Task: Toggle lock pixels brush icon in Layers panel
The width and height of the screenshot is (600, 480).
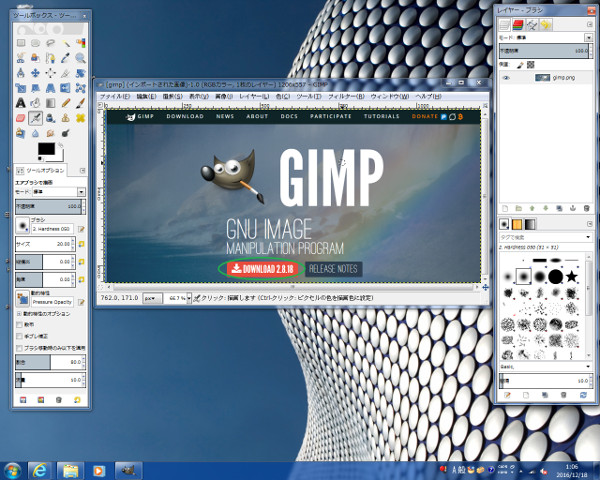Action: pyautogui.click(x=520, y=65)
